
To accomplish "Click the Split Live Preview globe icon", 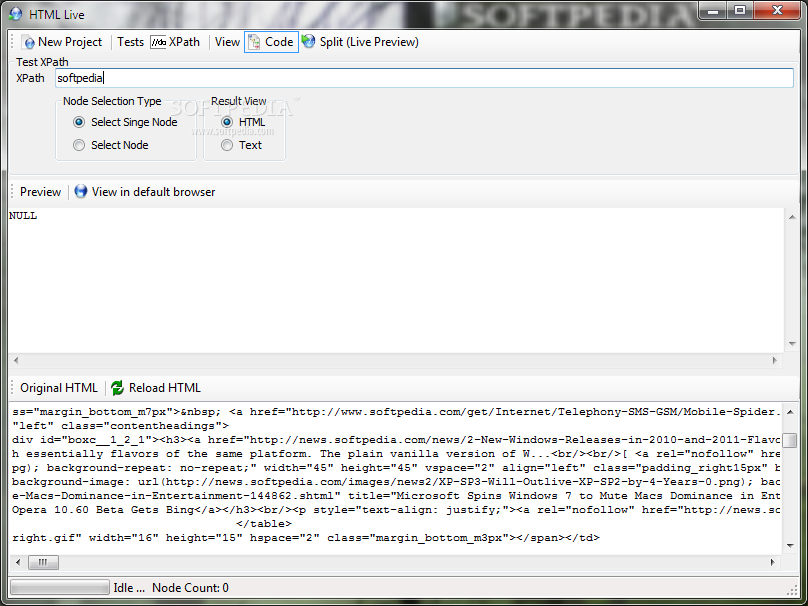I will pos(308,41).
